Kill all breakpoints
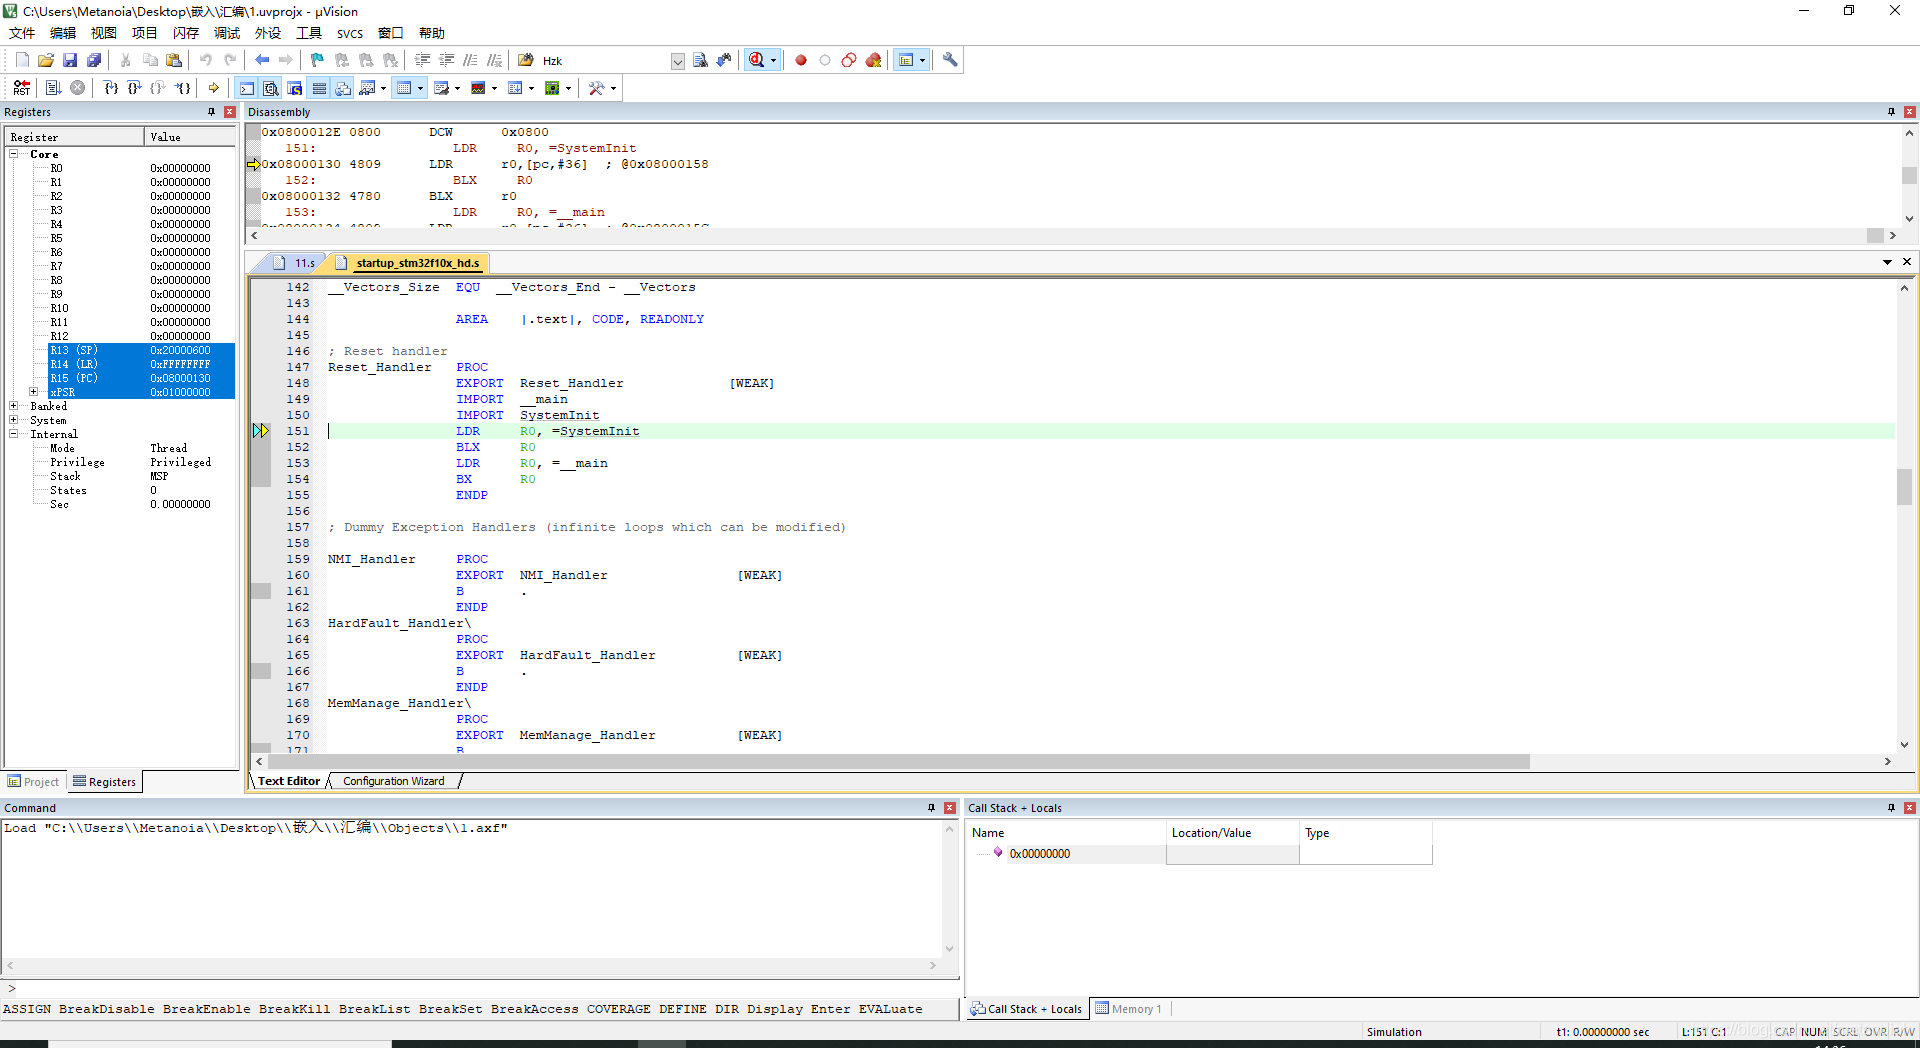1920x1048 pixels. [873, 60]
